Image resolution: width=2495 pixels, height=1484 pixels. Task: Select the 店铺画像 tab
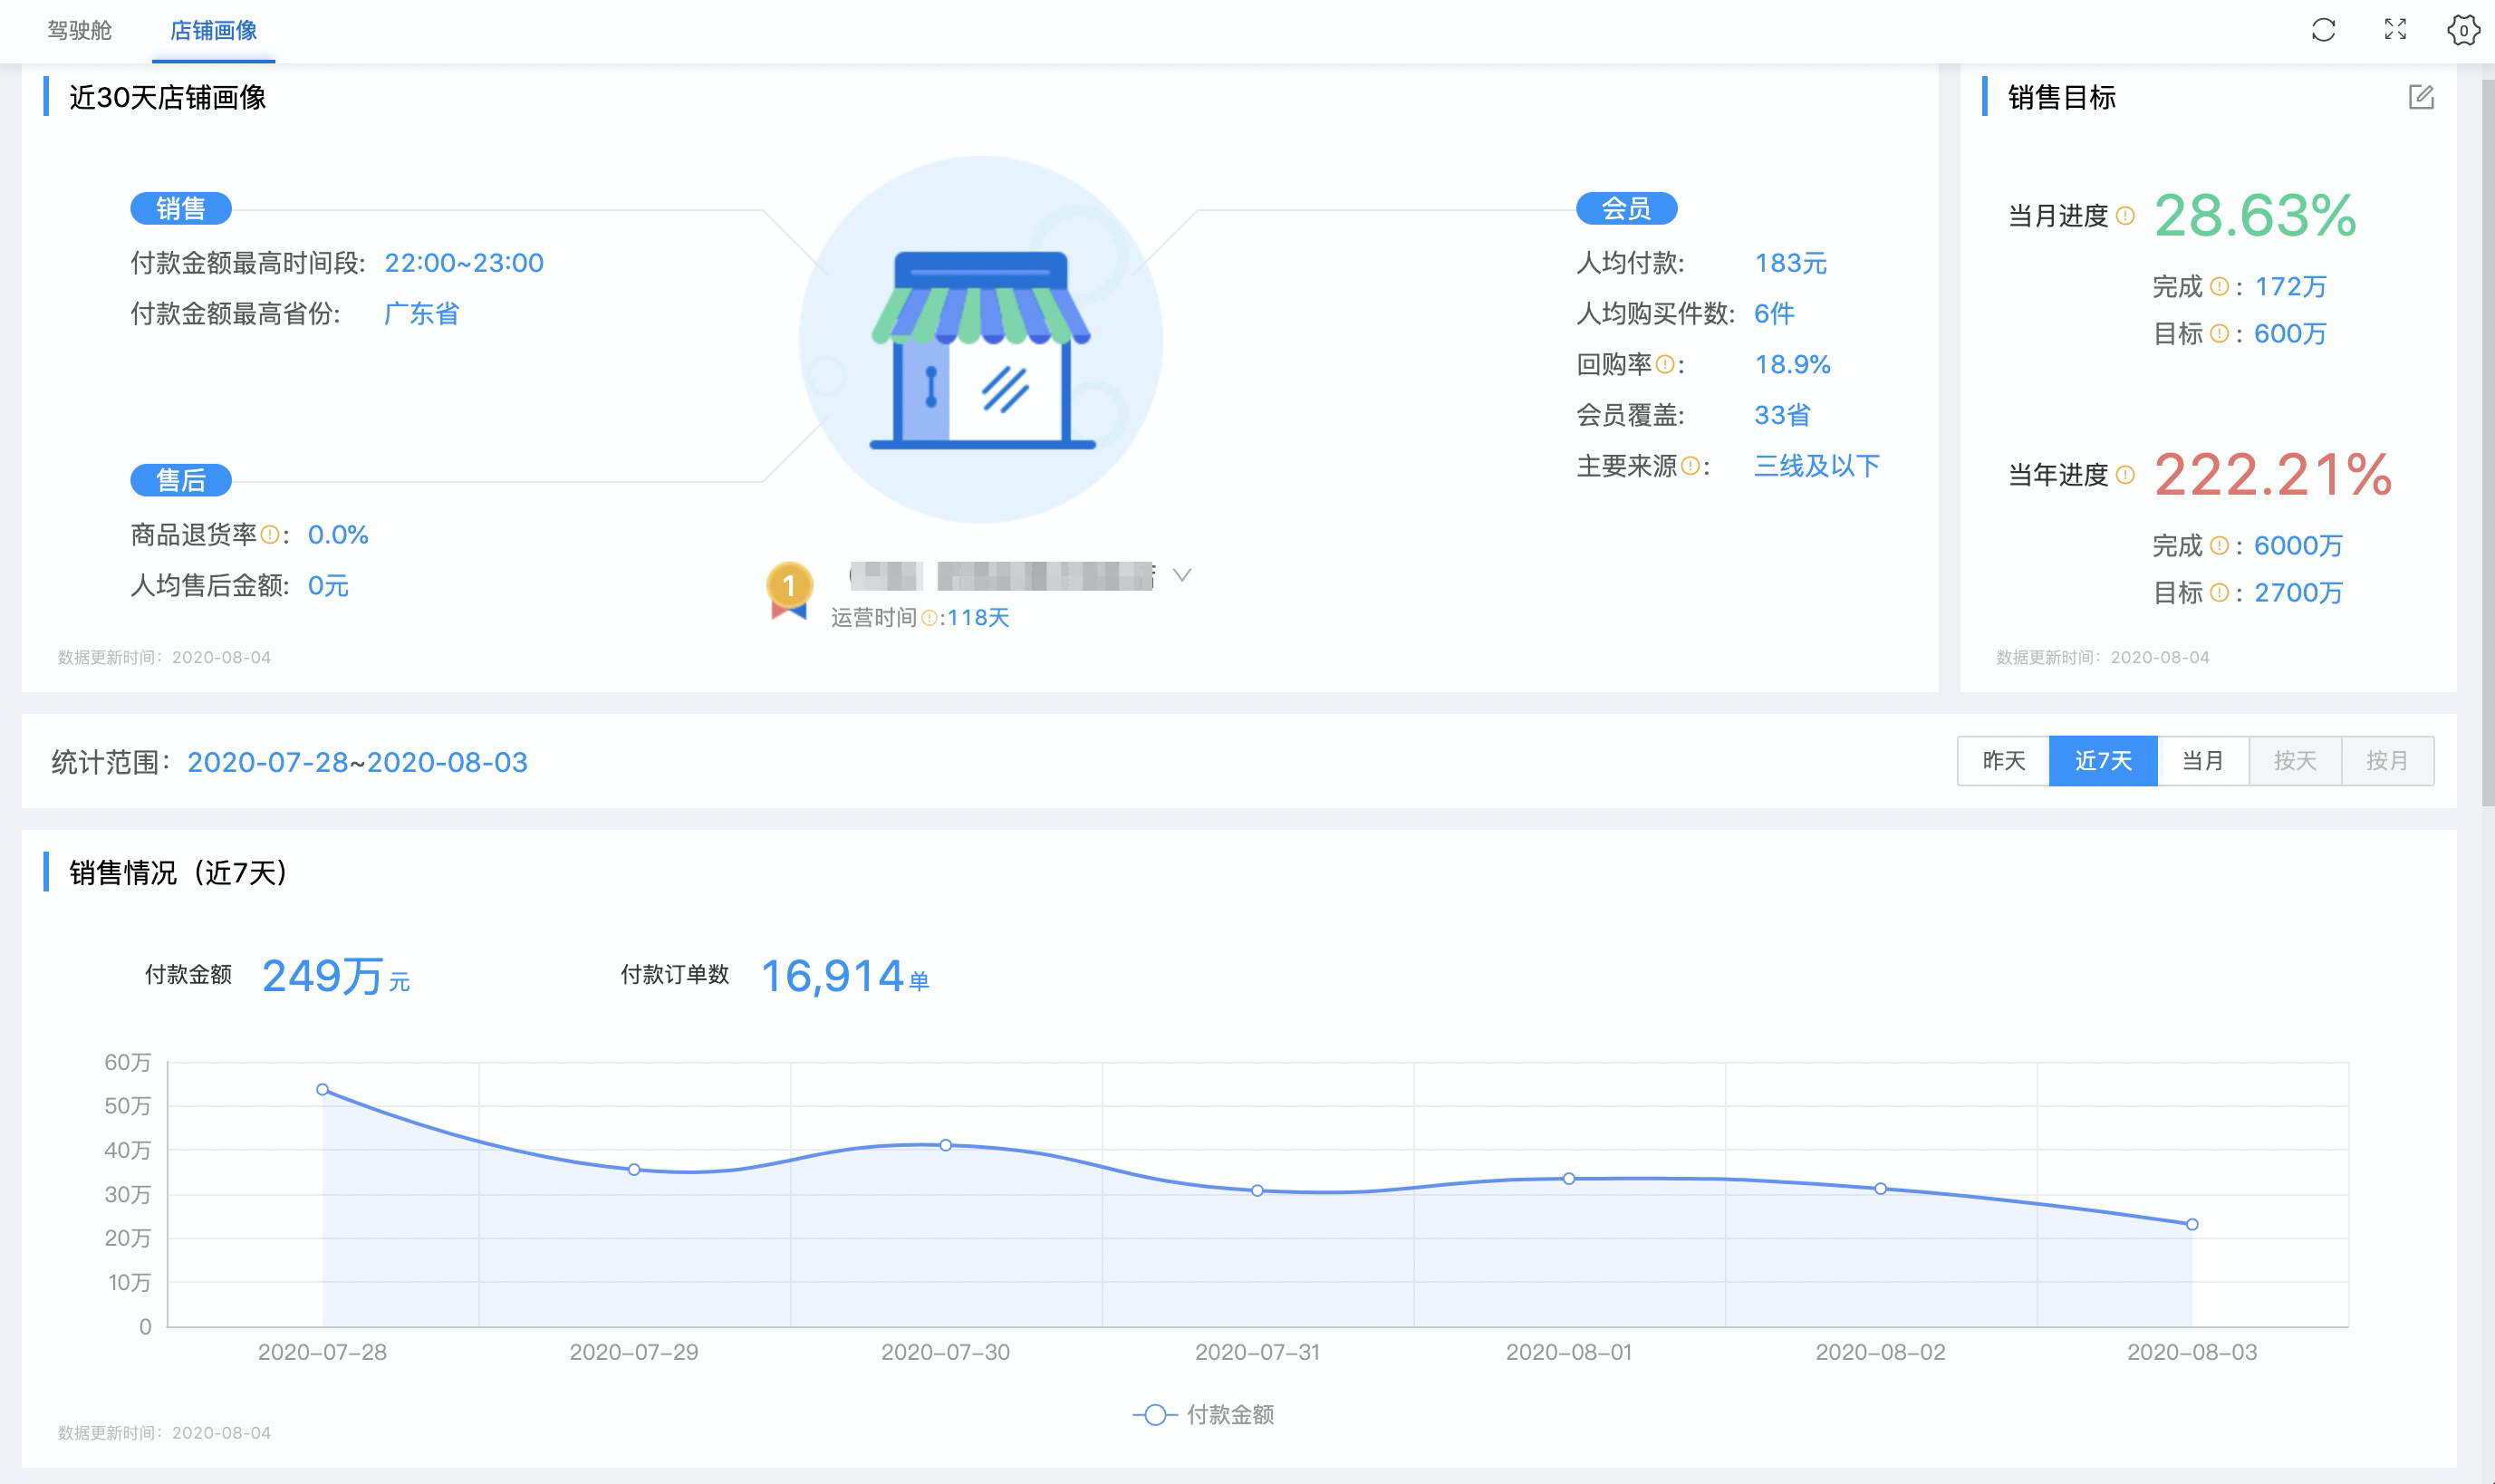coord(213,30)
